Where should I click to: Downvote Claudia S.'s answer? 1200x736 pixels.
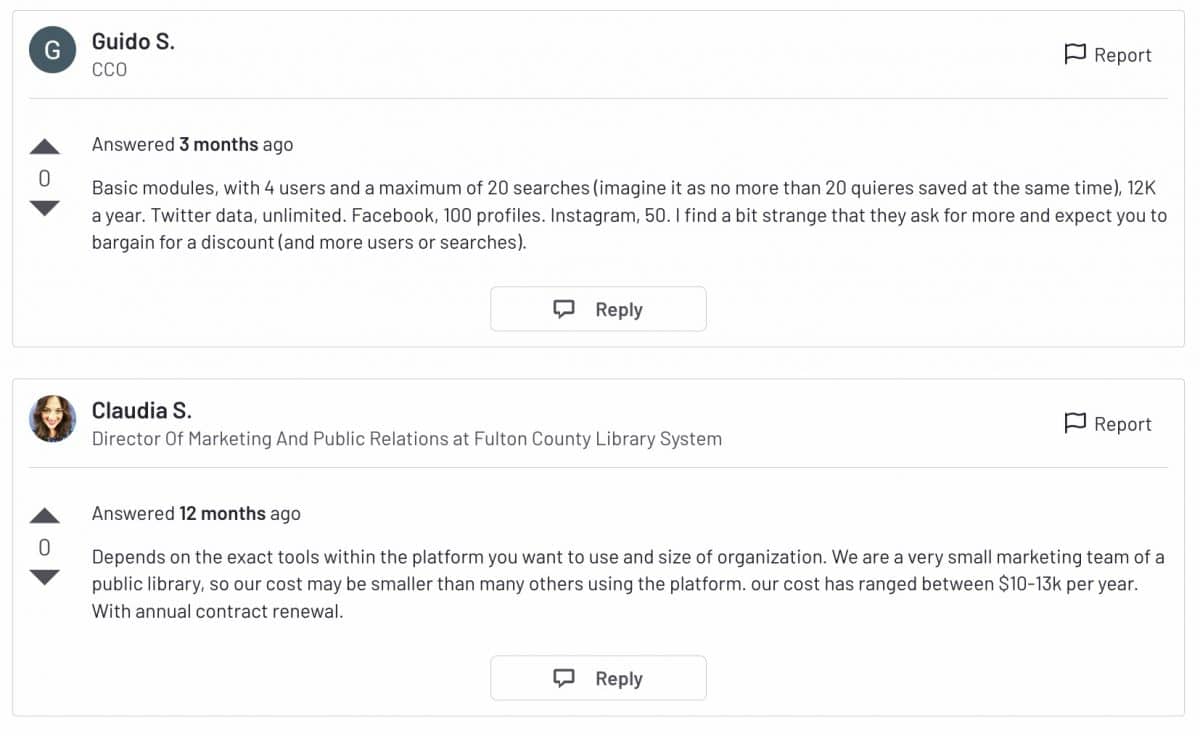[45, 577]
